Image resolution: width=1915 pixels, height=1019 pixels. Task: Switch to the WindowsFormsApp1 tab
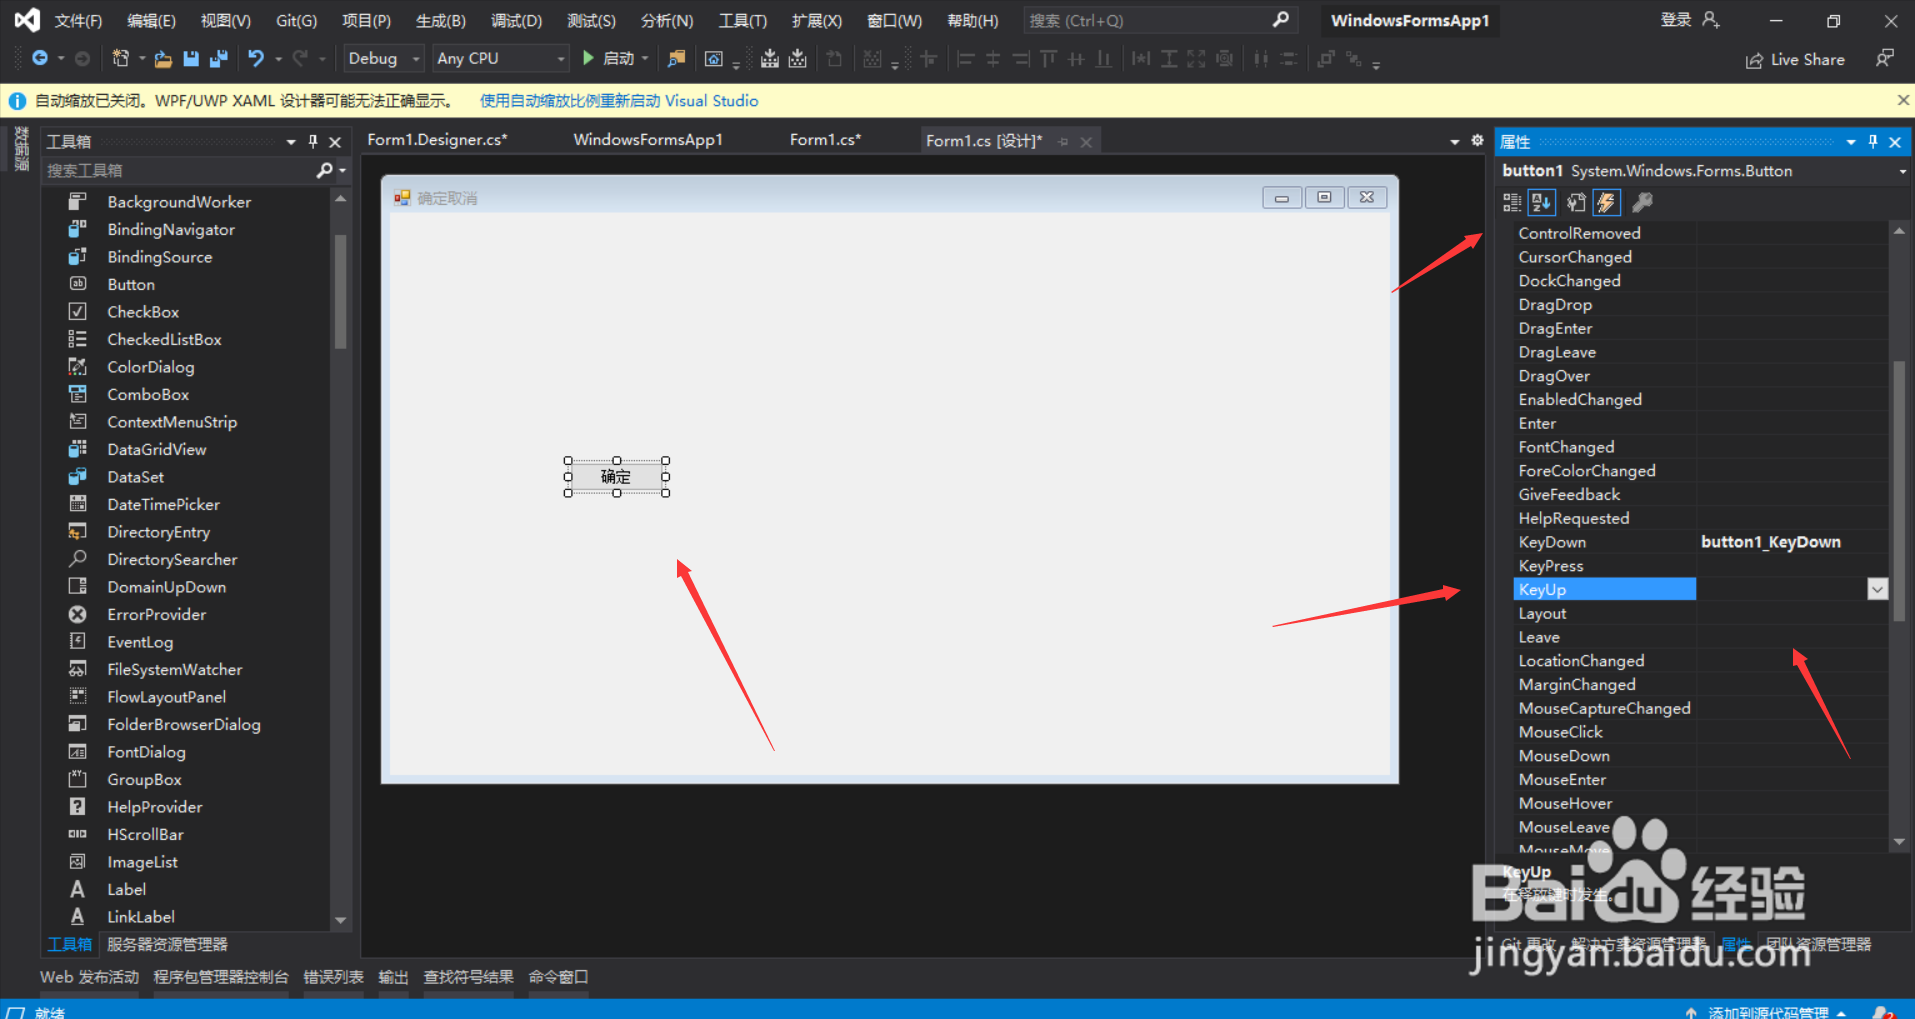coord(648,140)
